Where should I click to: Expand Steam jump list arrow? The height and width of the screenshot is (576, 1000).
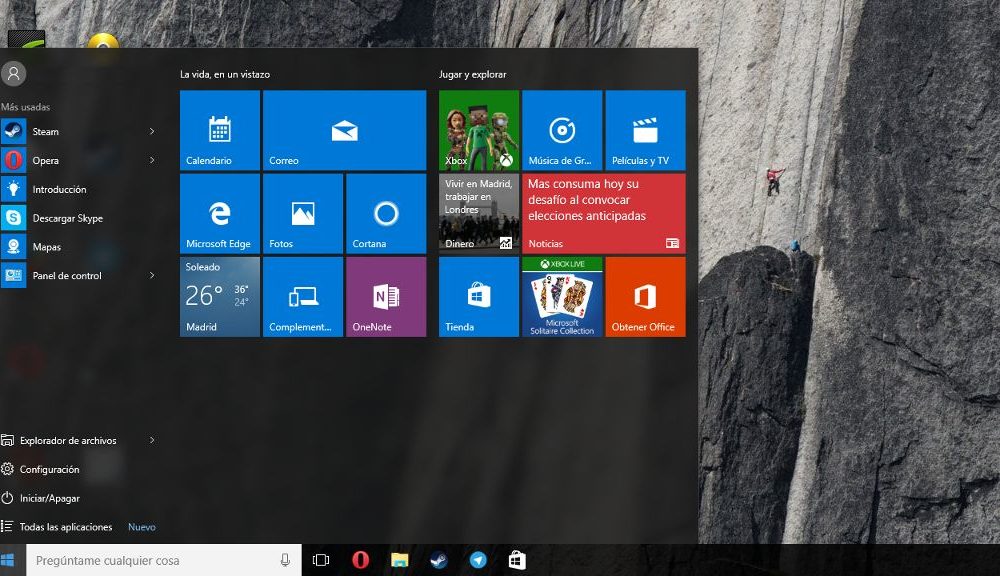coord(152,131)
